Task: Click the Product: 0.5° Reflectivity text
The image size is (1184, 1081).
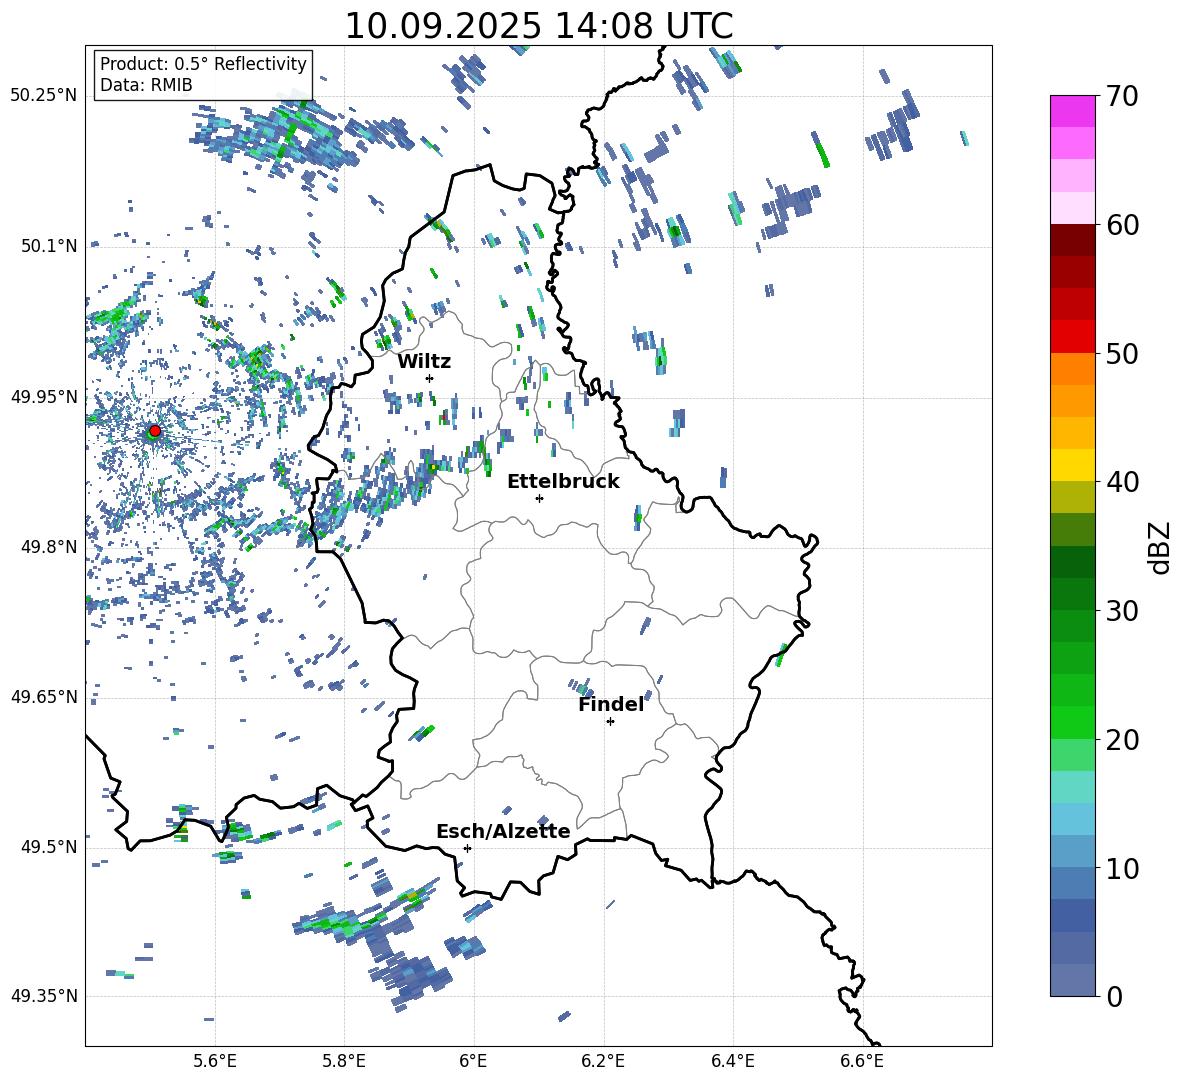Action: coord(203,63)
